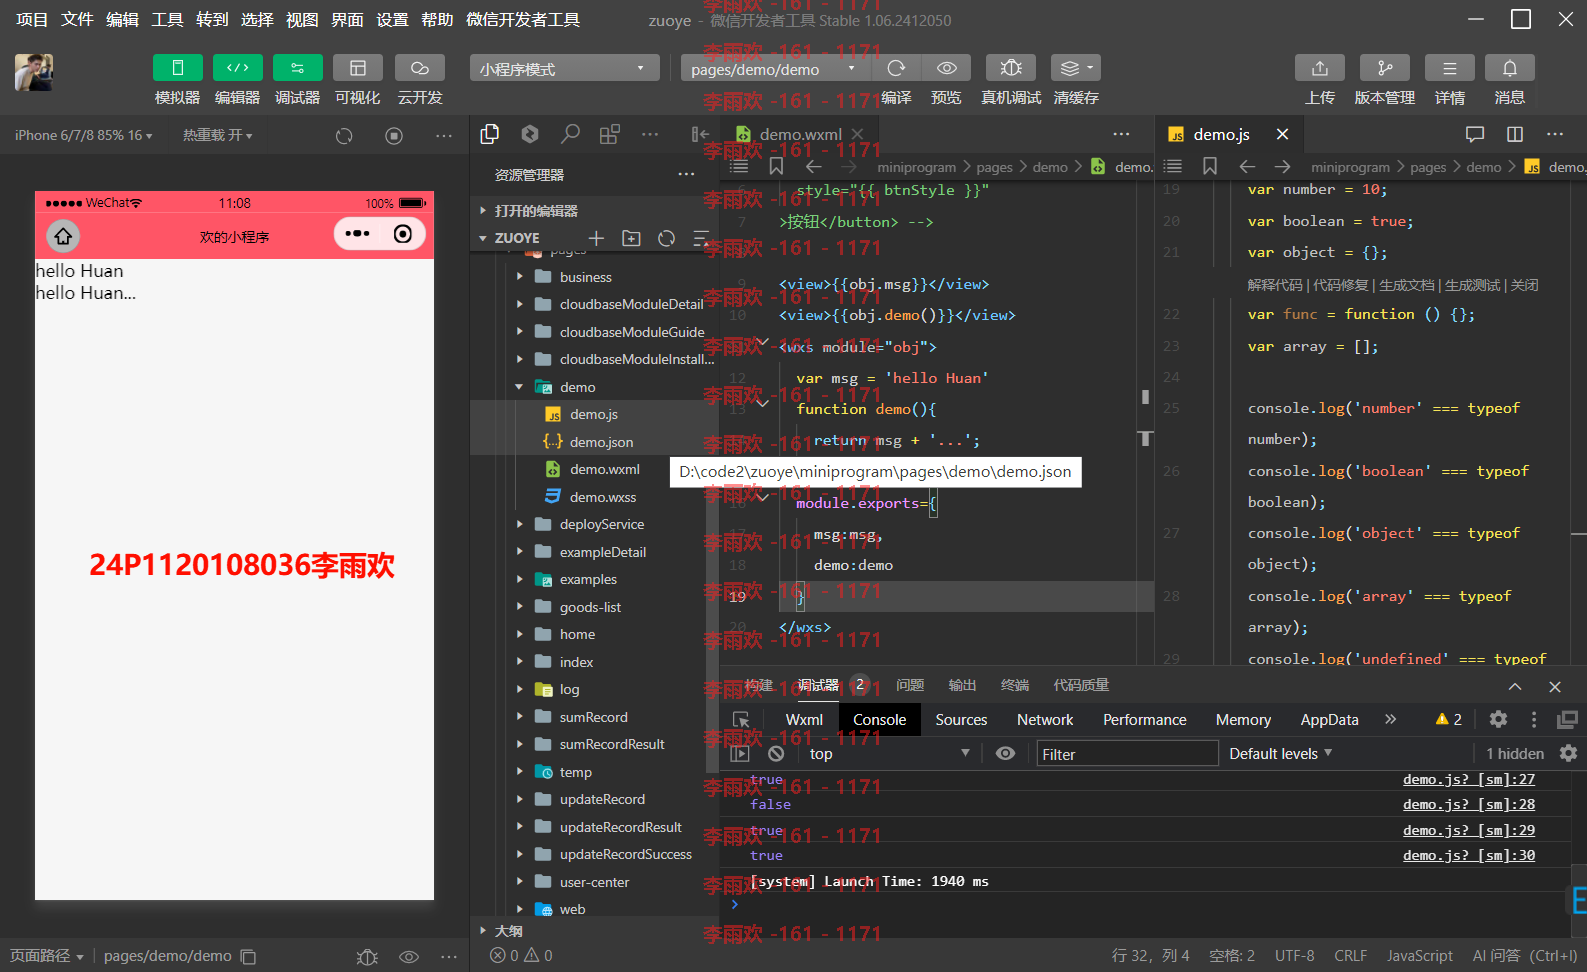Close the debugger panel
Viewport: 1587px width, 972px height.
point(1555,687)
